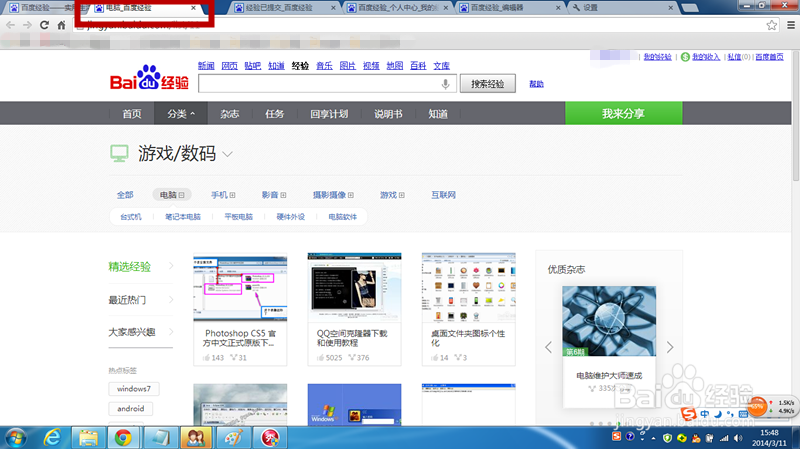Click the Baidu Jingyan logo
The image size is (800, 449).
coord(149,78)
